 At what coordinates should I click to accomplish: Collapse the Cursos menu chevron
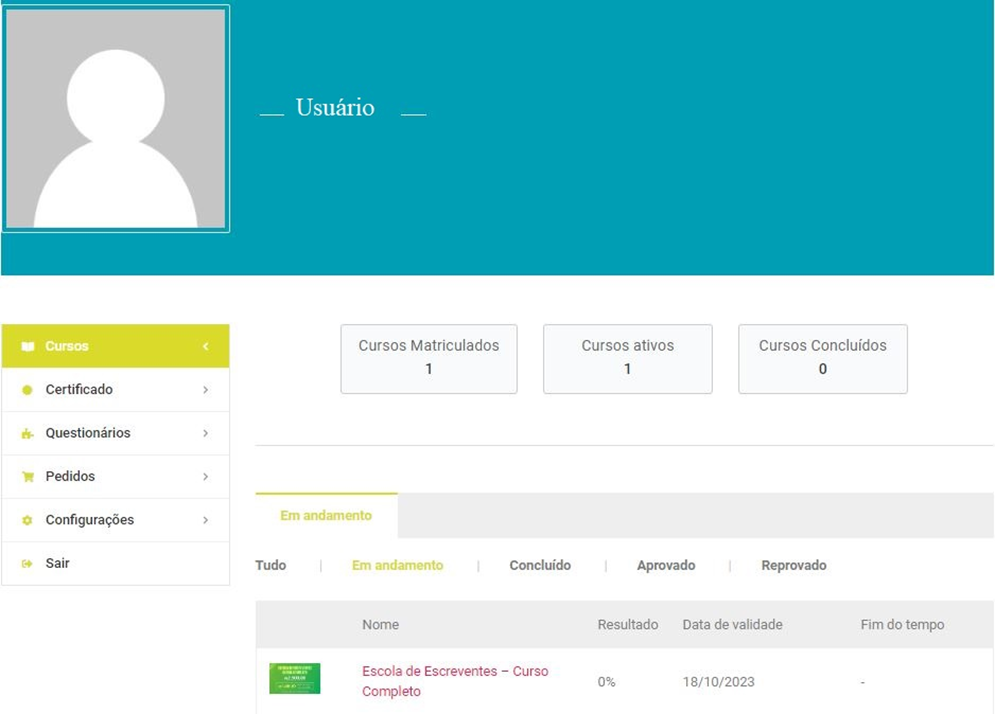tap(205, 346)
